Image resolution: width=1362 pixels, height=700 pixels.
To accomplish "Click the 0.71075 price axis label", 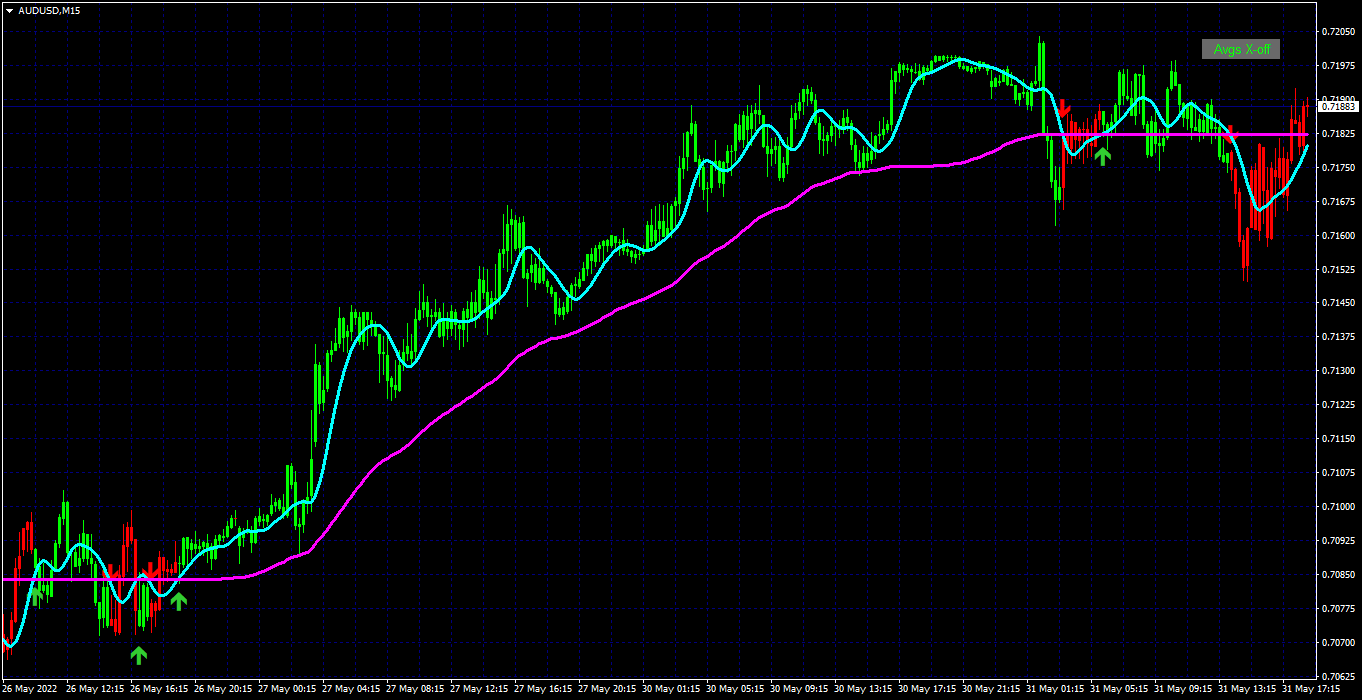I will 1338,473.
